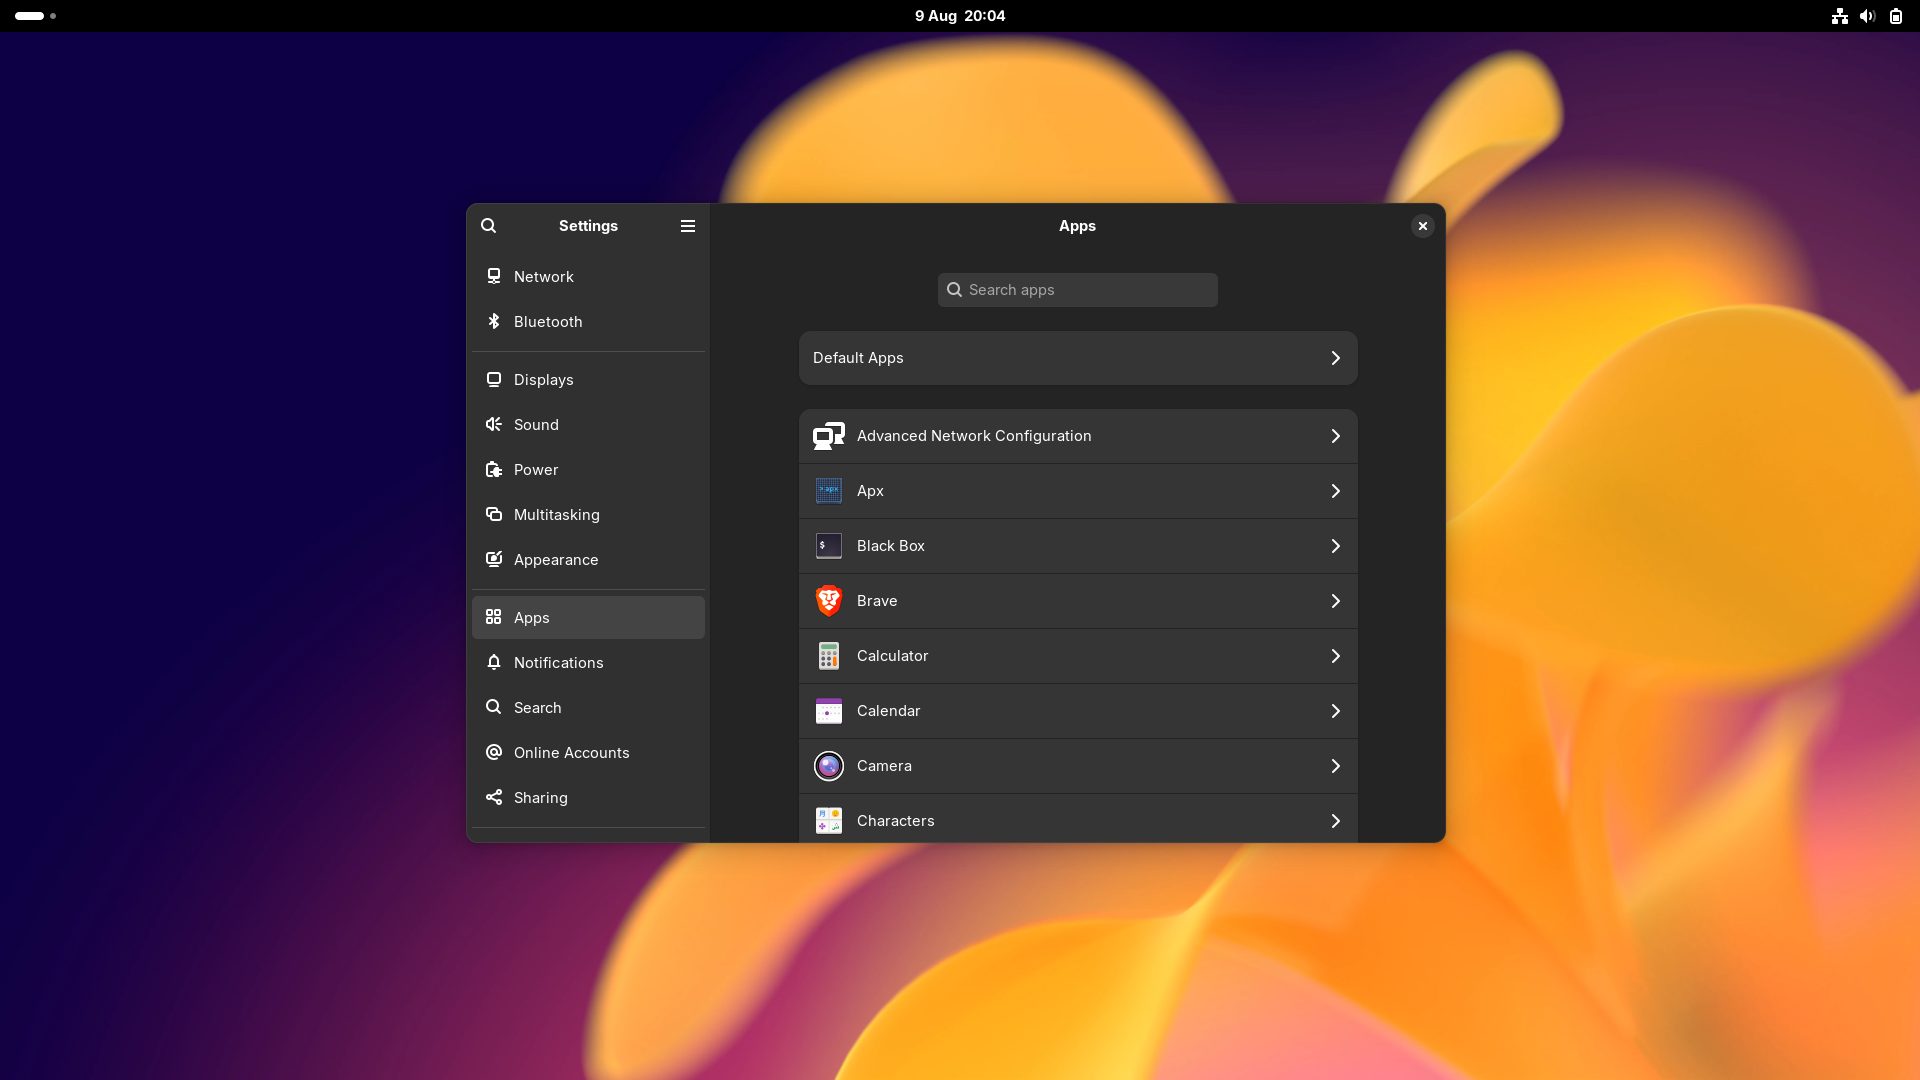Focus the Search apps field
1920x1080 pixels.
click(x=1078, y=290)
